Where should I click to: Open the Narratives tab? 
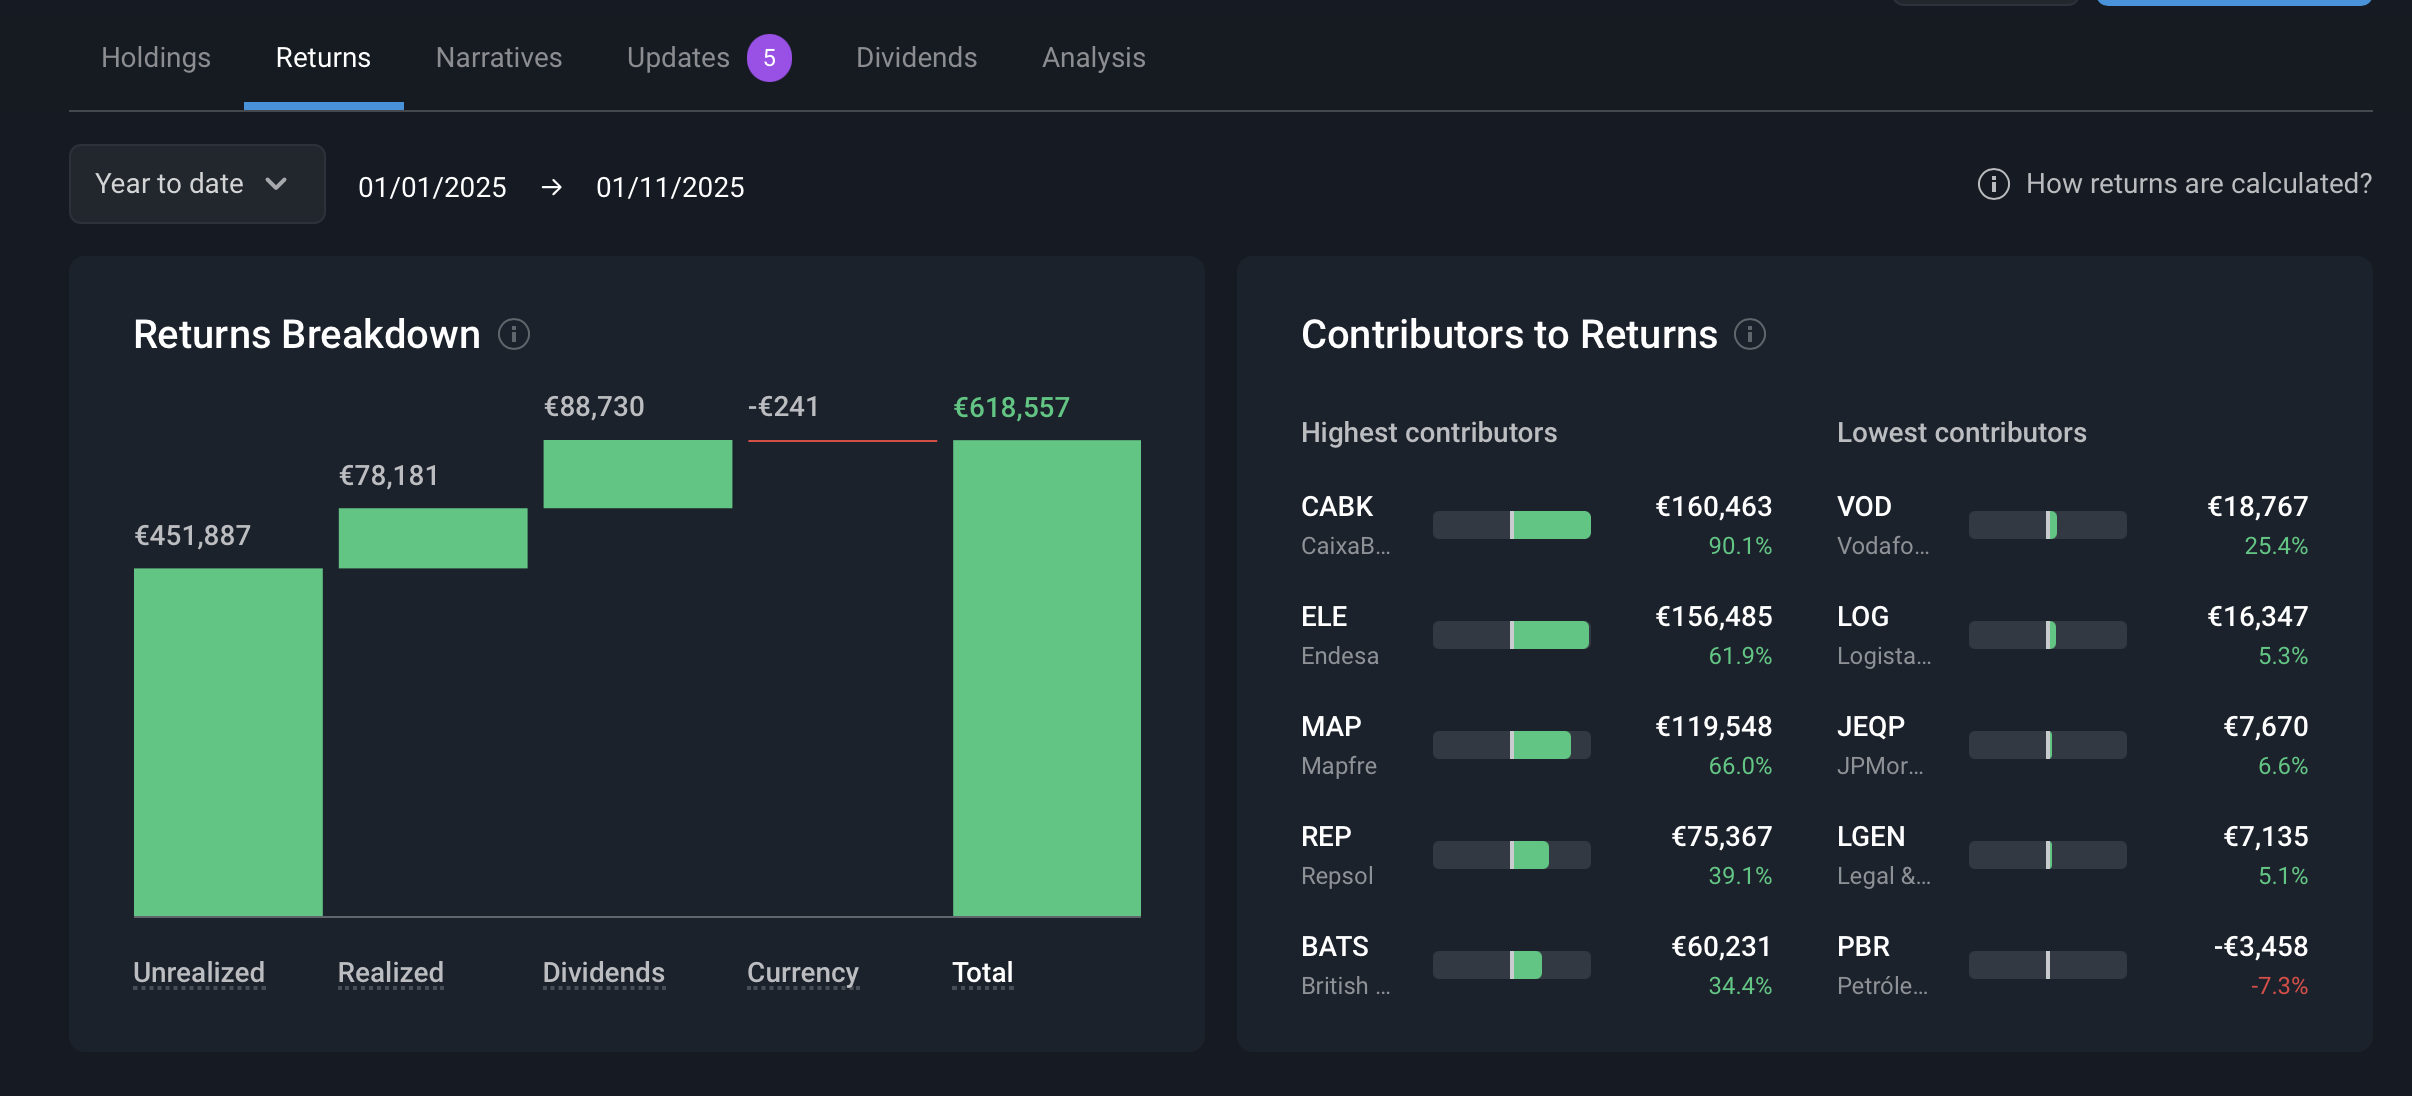499,58
